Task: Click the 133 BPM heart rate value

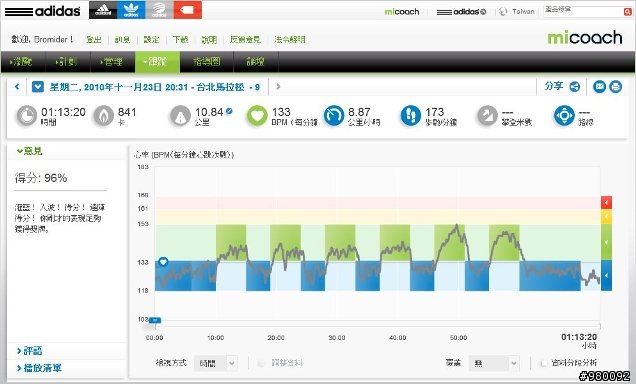Action: tap(281, 112)
